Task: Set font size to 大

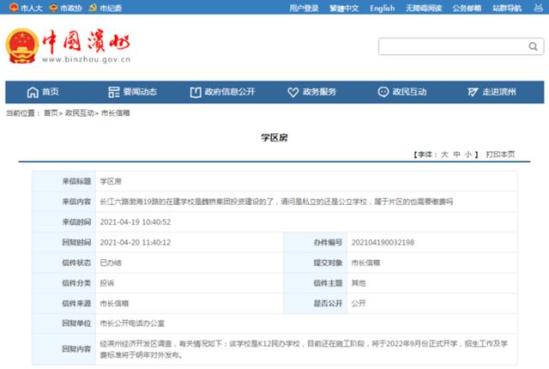Action: point(444,154)
